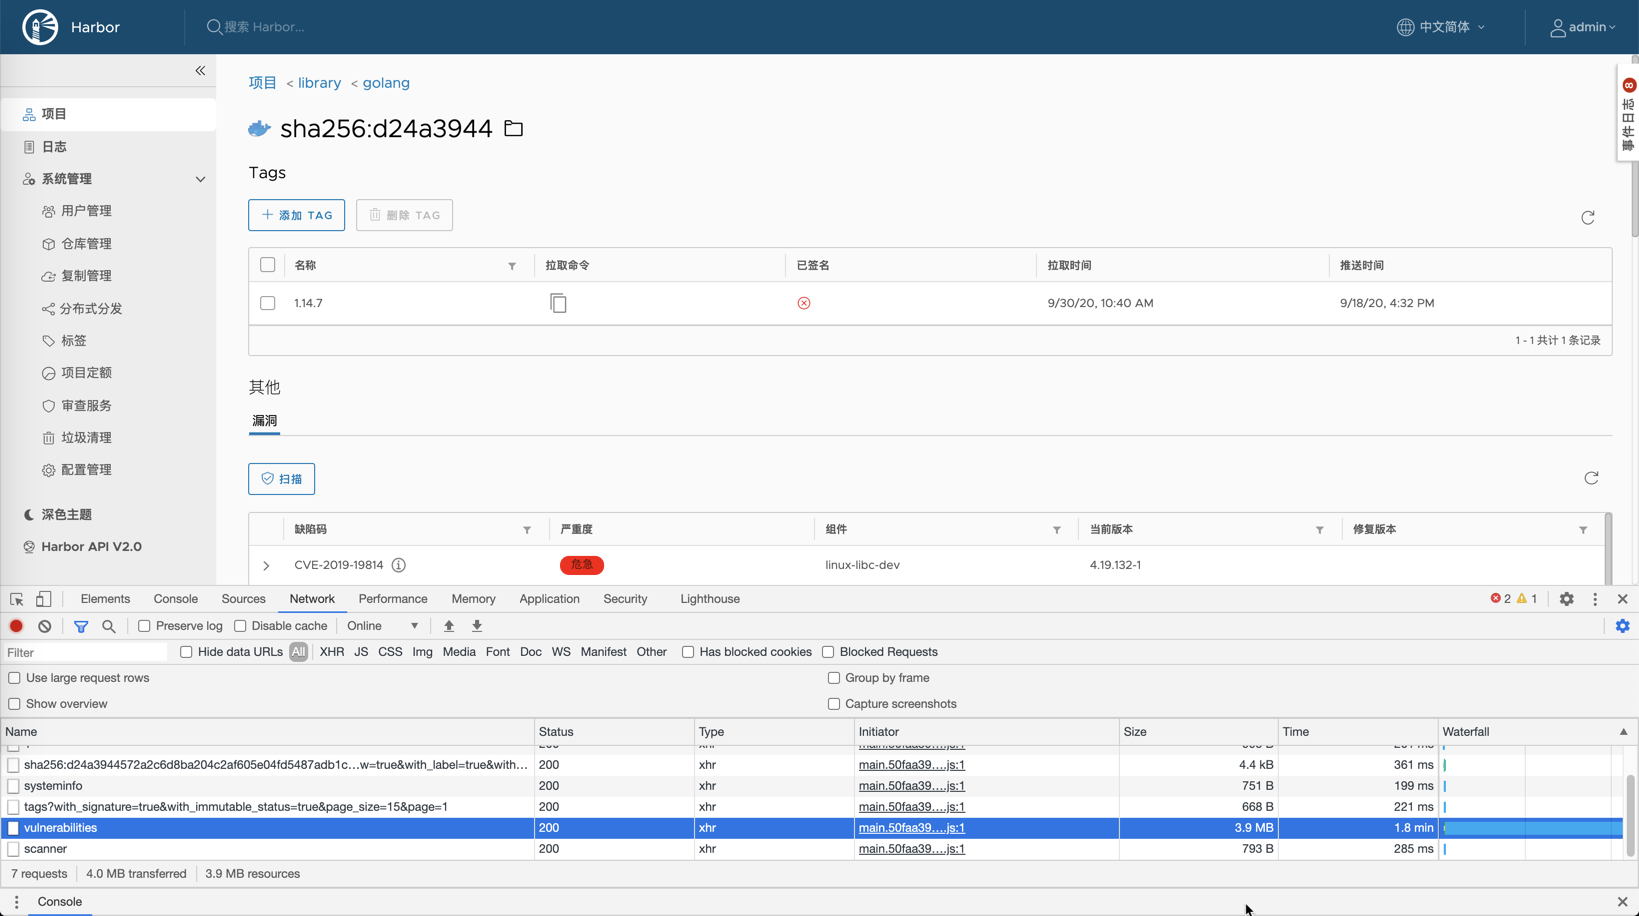Refresh the Tags table
1639x916 pixels.
[1587, 218]
